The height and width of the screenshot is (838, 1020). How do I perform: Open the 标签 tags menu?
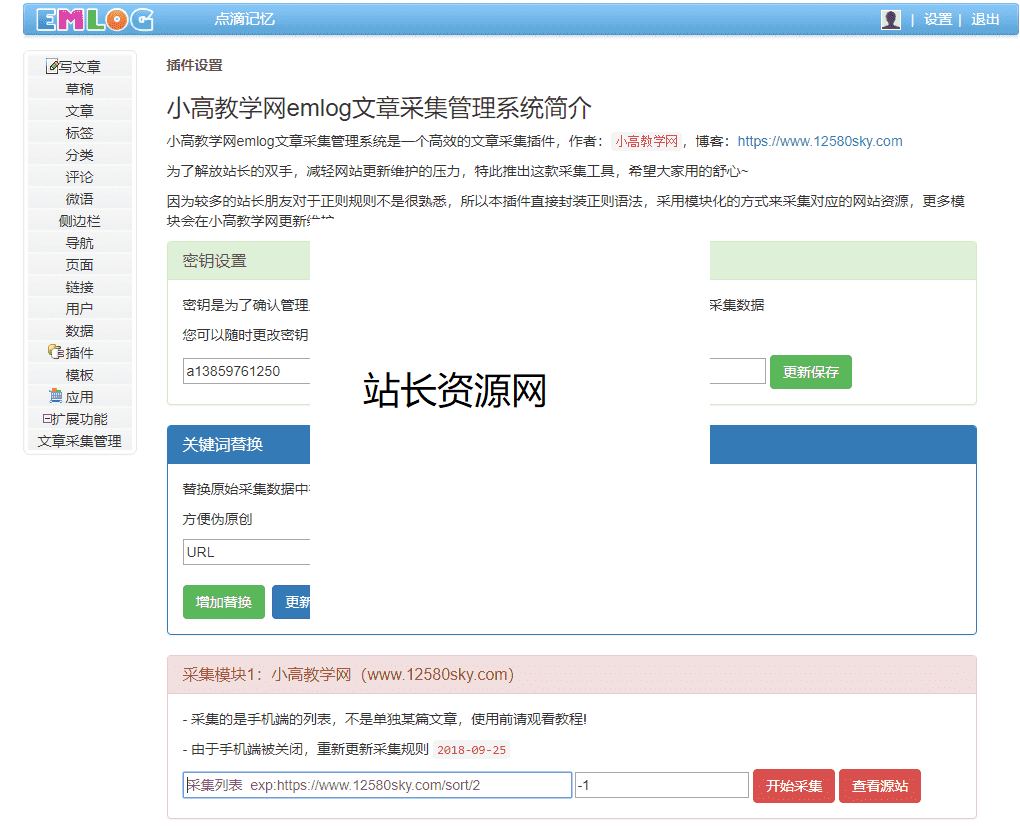point(79,133)
